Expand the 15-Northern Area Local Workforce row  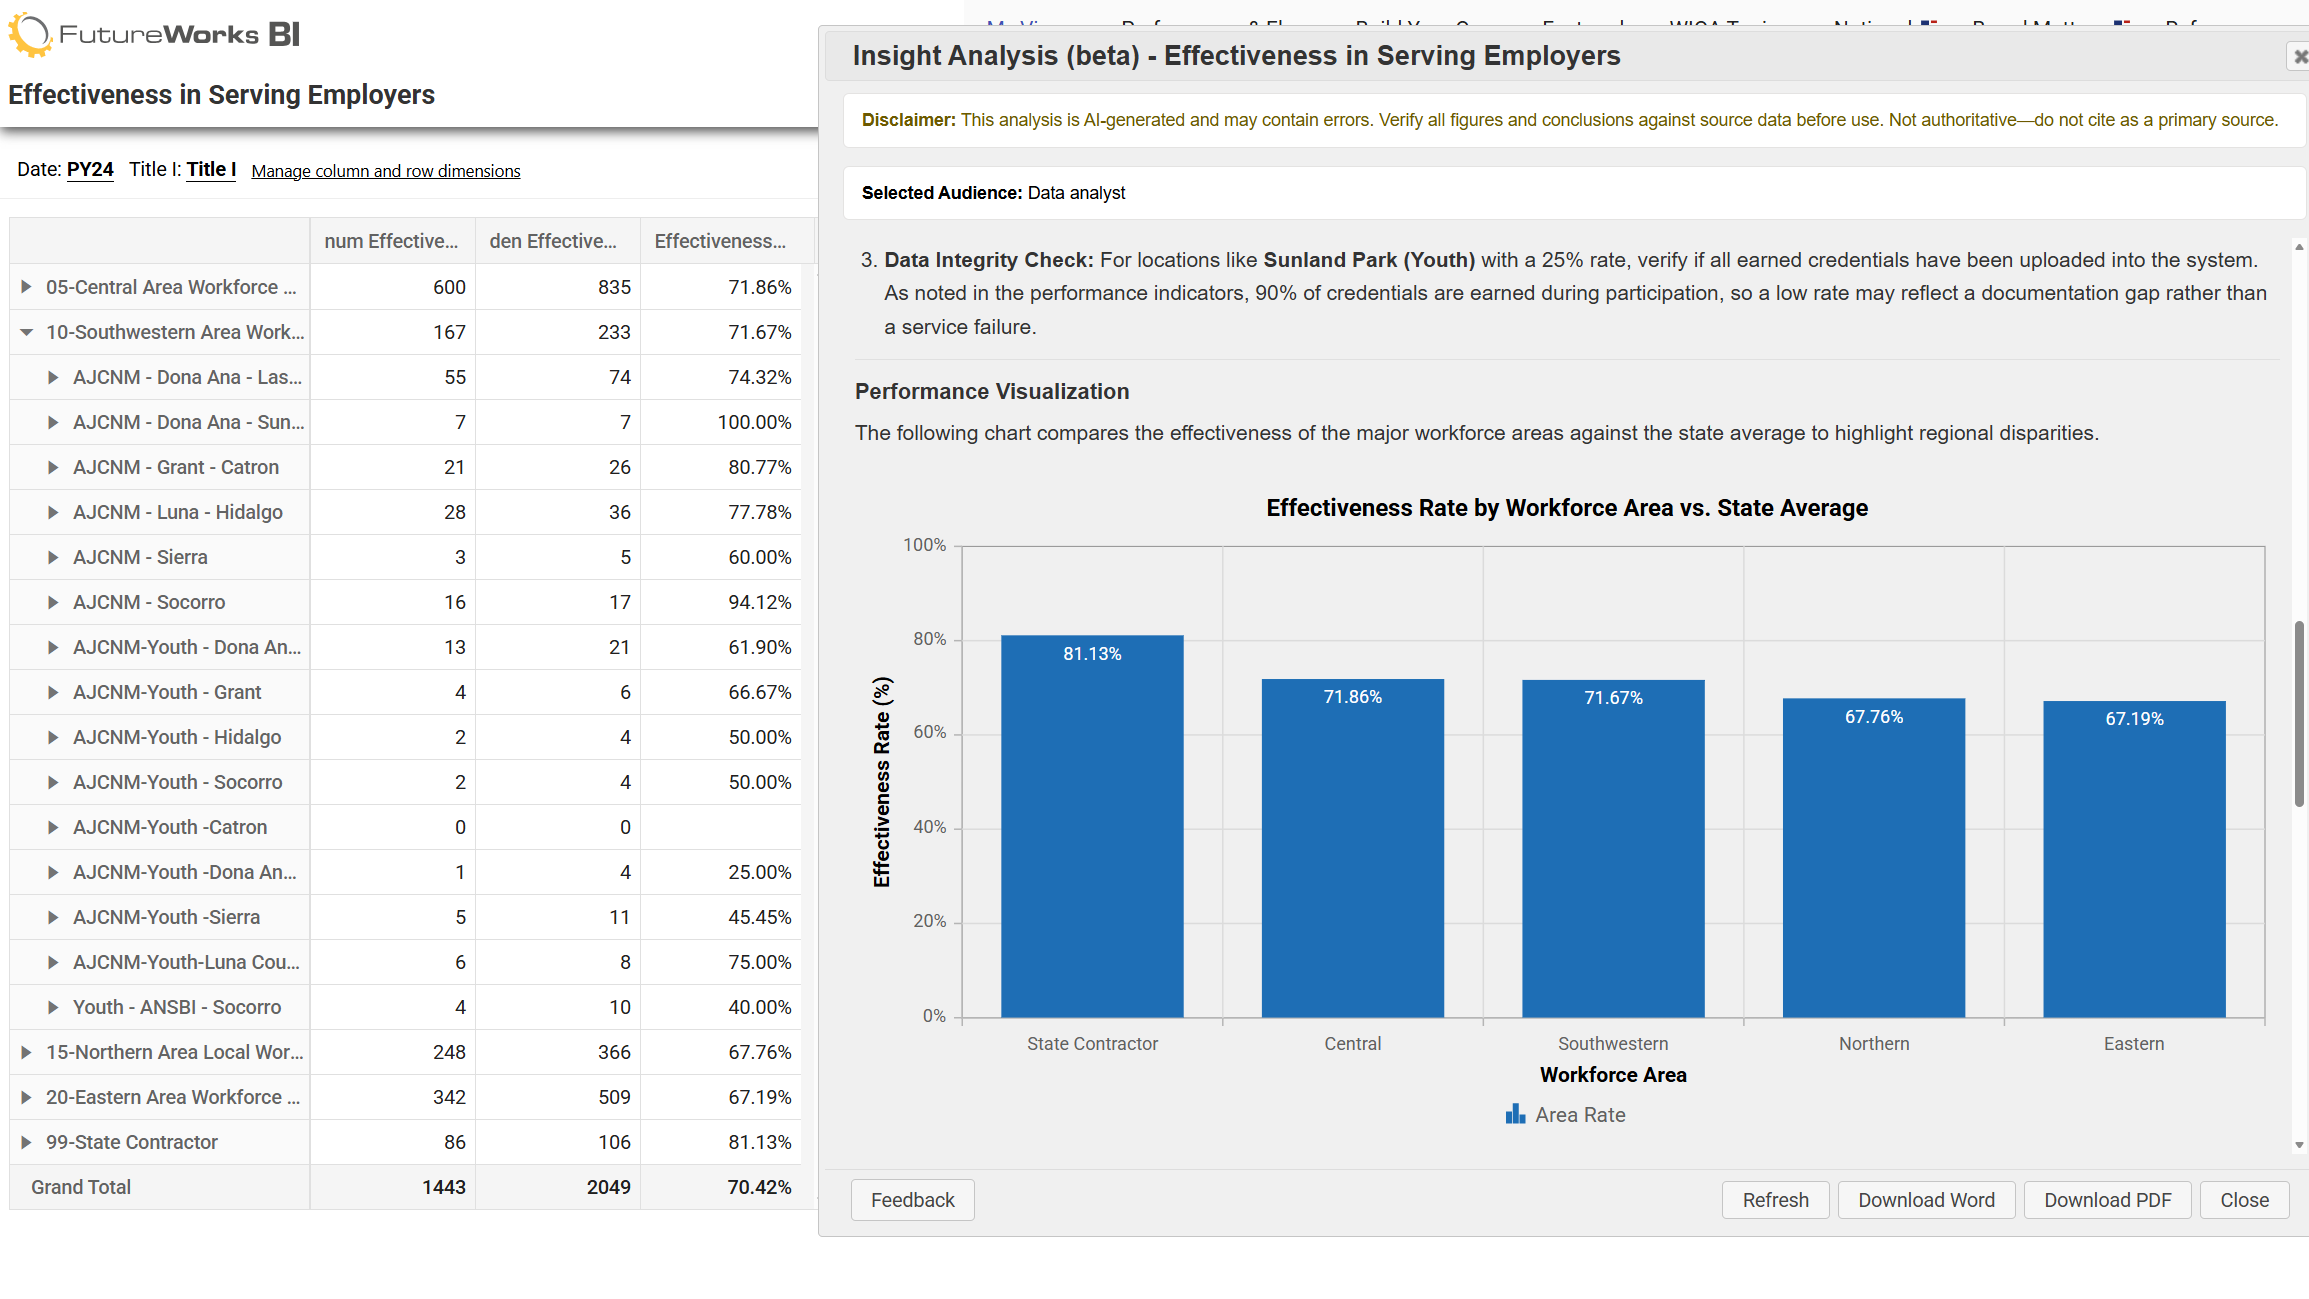click(26, 1052)
